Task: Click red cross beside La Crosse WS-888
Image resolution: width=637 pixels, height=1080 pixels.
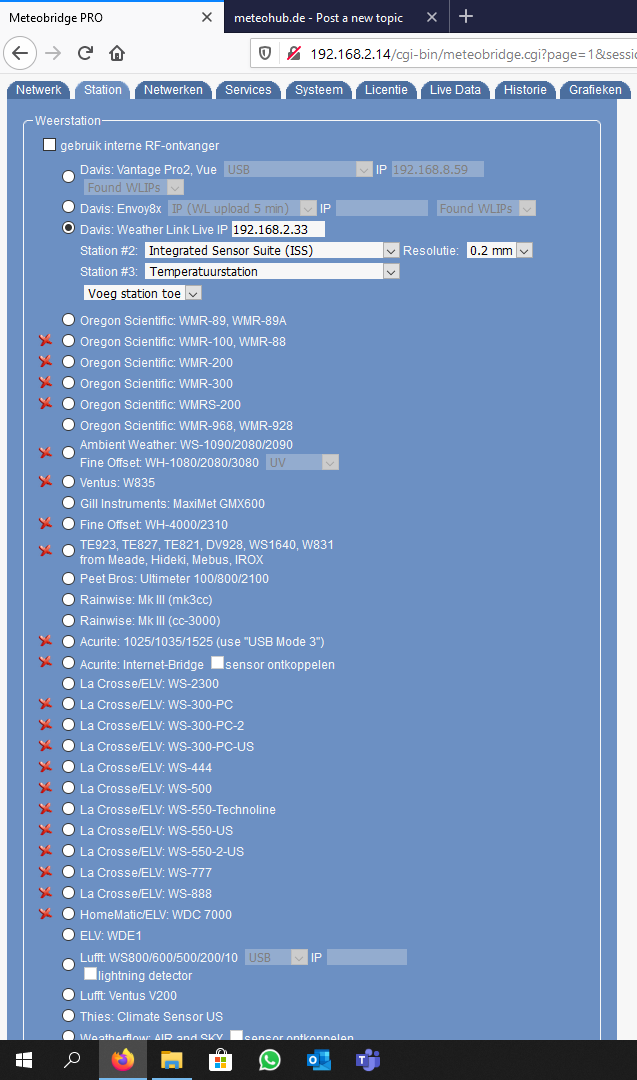Action: point(45,893)
